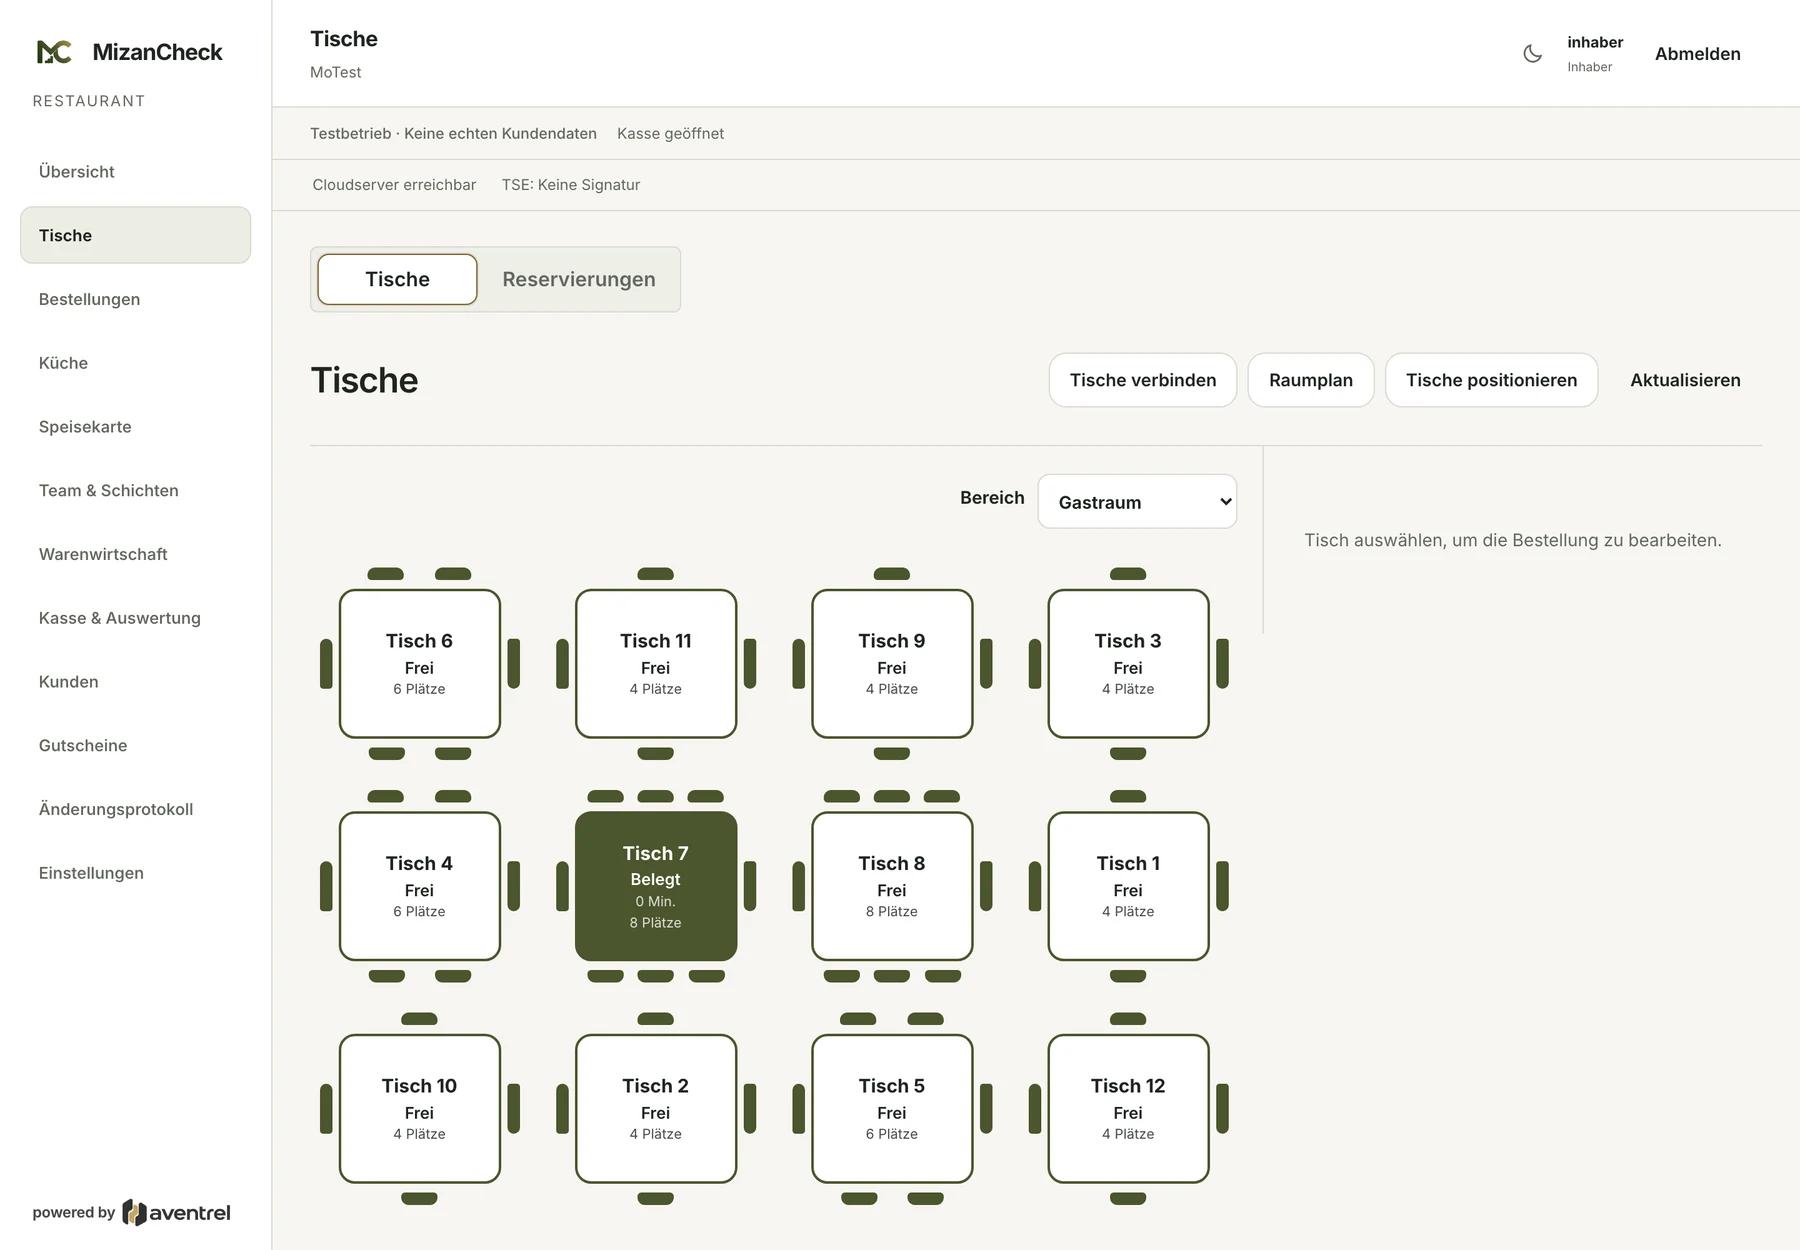Screen dimensions: 1800x1250
Task: Click the MizanCheck logo icon
Action: click(x=54, y=52)
